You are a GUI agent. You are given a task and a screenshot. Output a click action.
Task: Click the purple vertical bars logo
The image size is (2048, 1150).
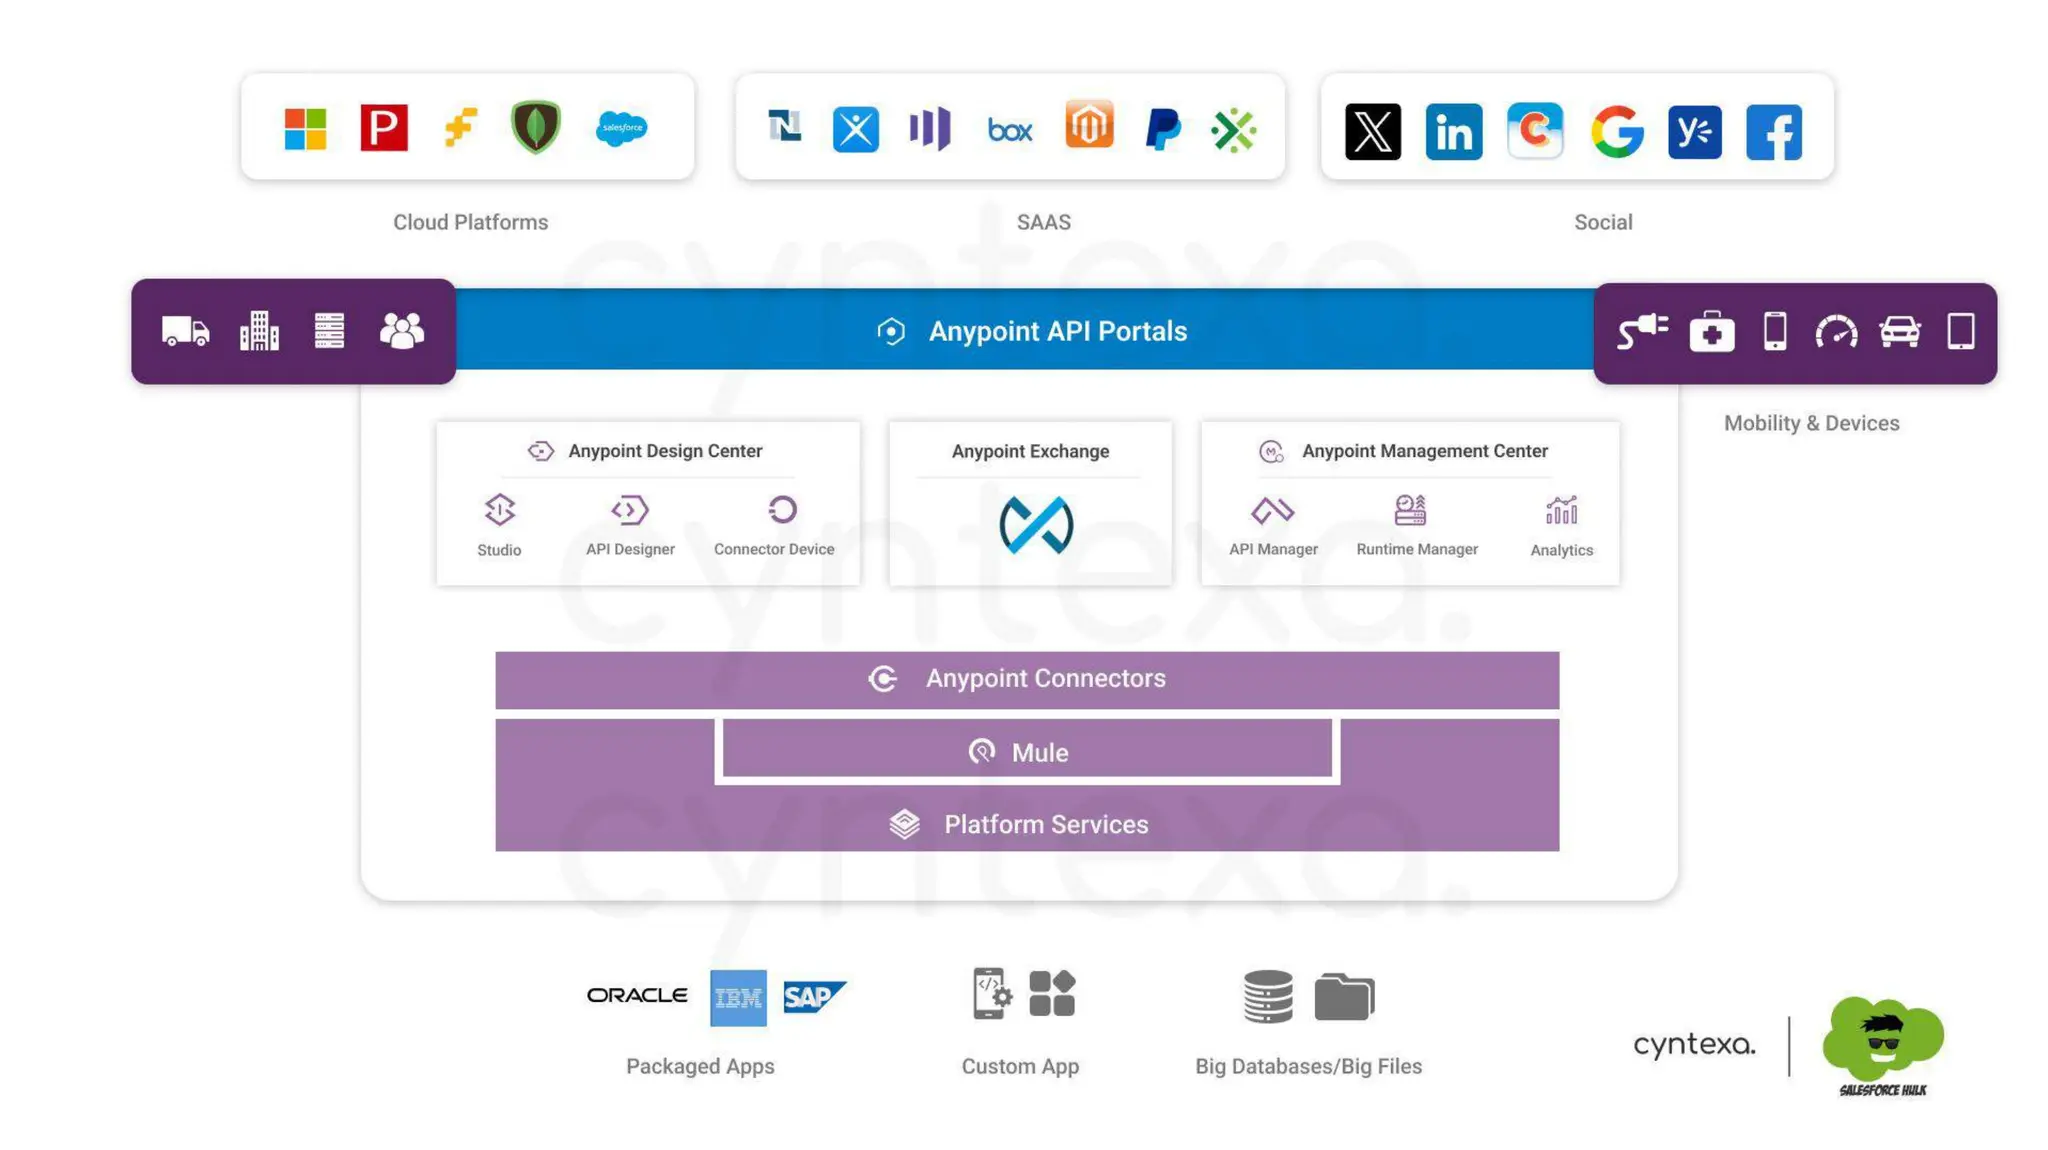930,129
